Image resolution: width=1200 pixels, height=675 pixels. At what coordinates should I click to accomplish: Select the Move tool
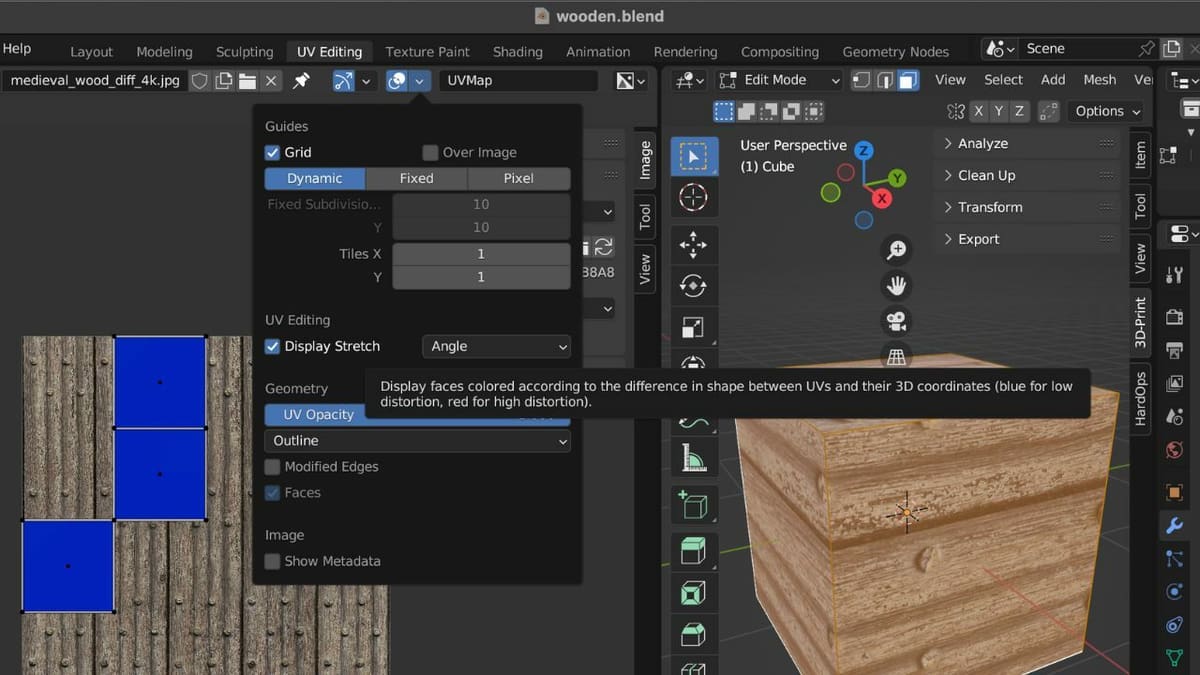click(693, 245)
